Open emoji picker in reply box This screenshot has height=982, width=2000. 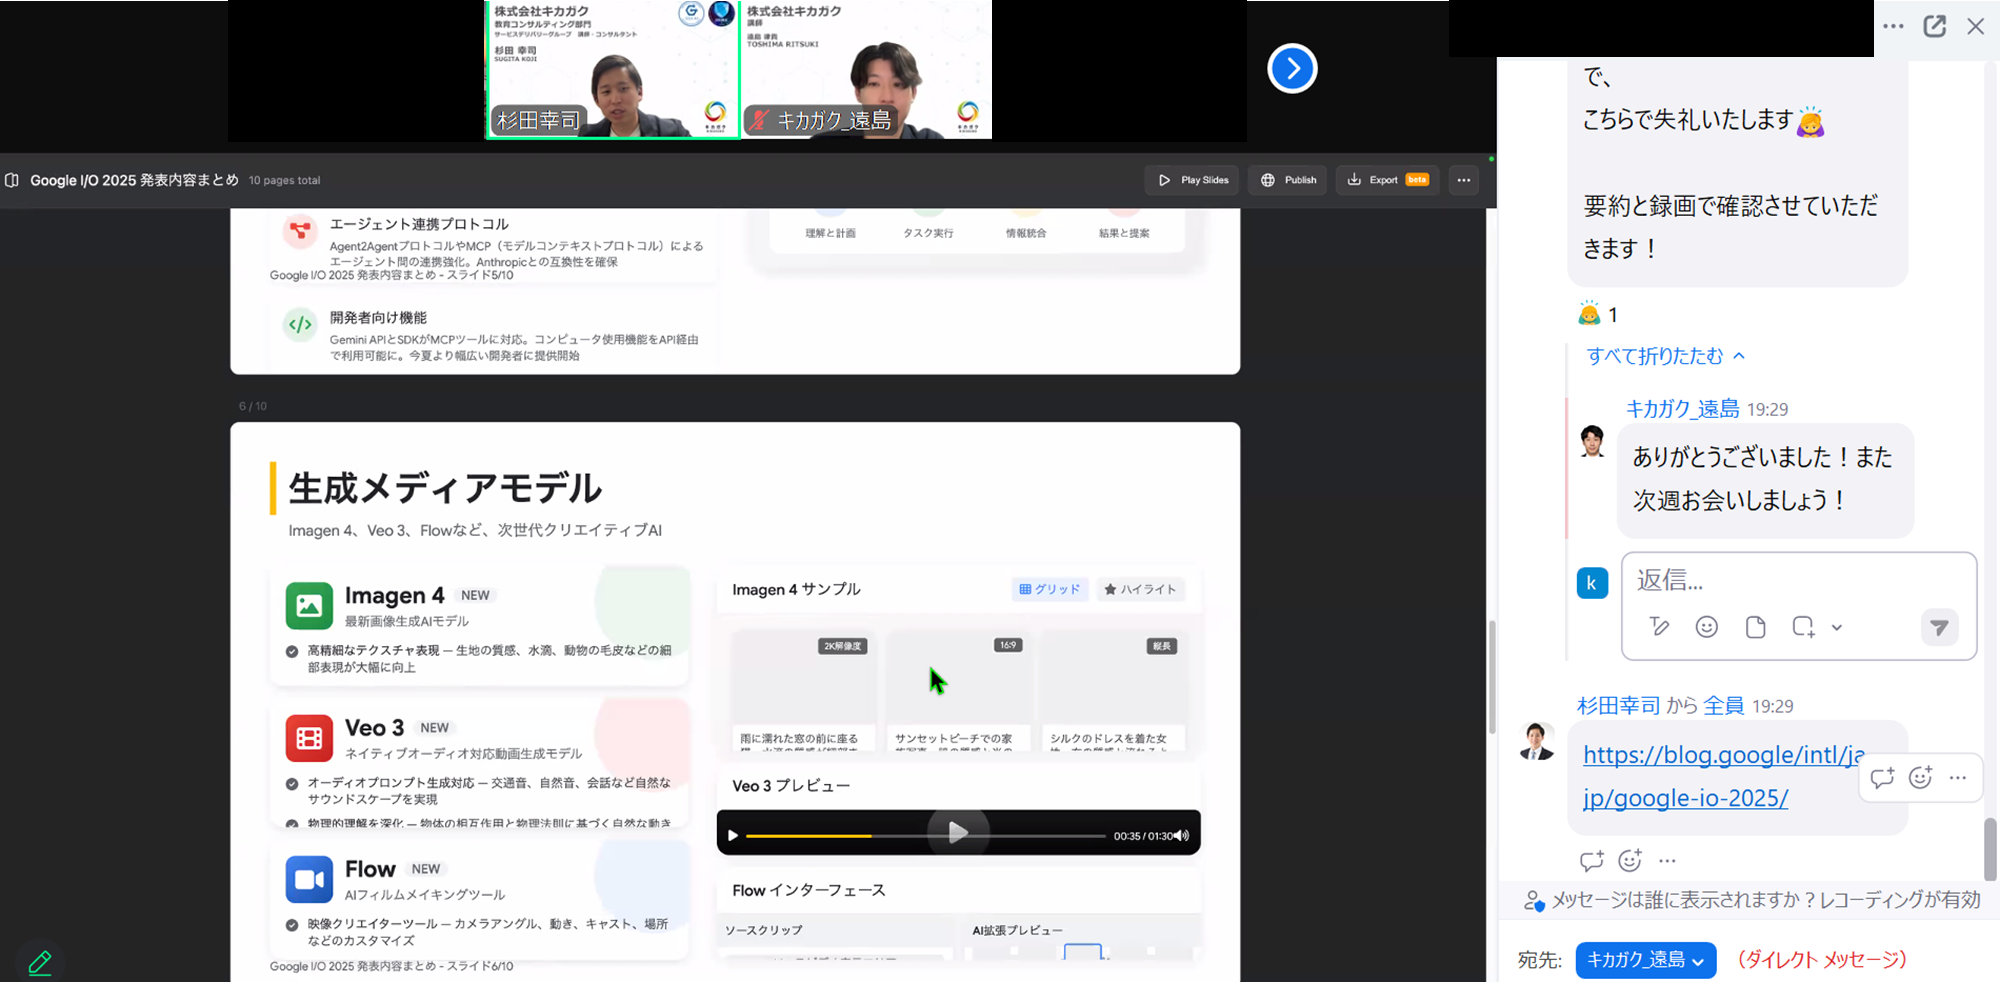1707,627
